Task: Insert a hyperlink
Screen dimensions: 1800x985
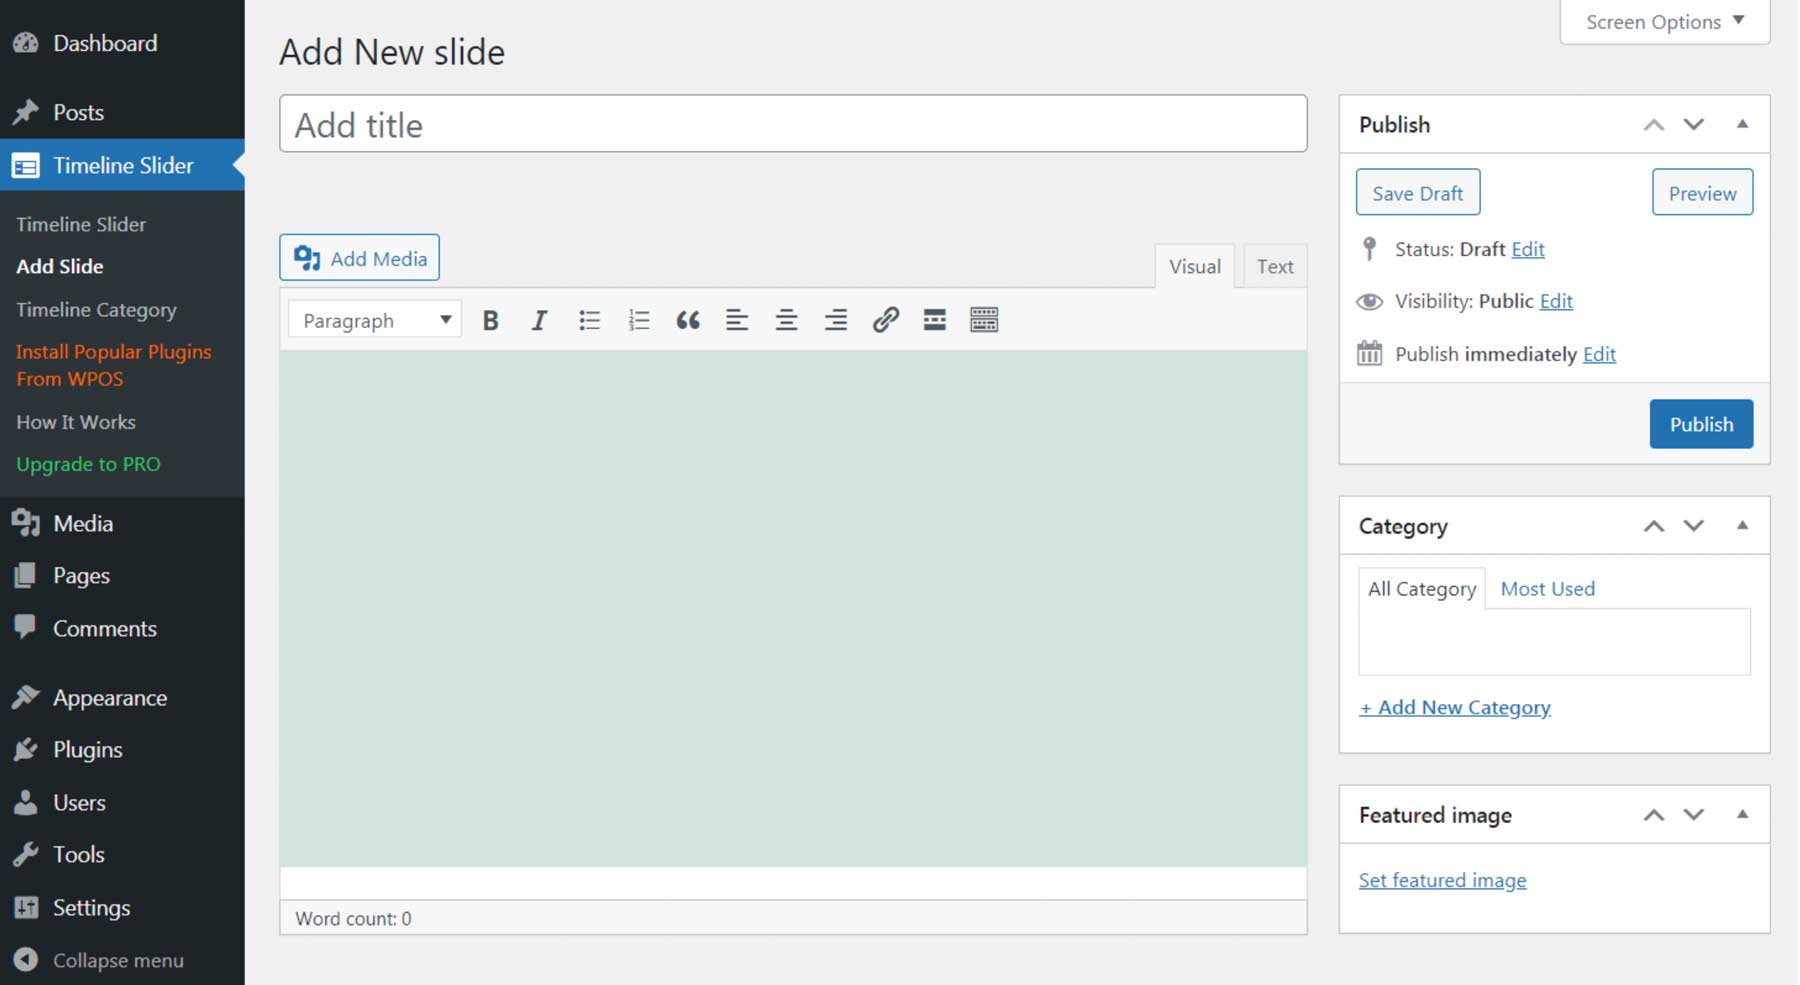Action: click(885, 319)
